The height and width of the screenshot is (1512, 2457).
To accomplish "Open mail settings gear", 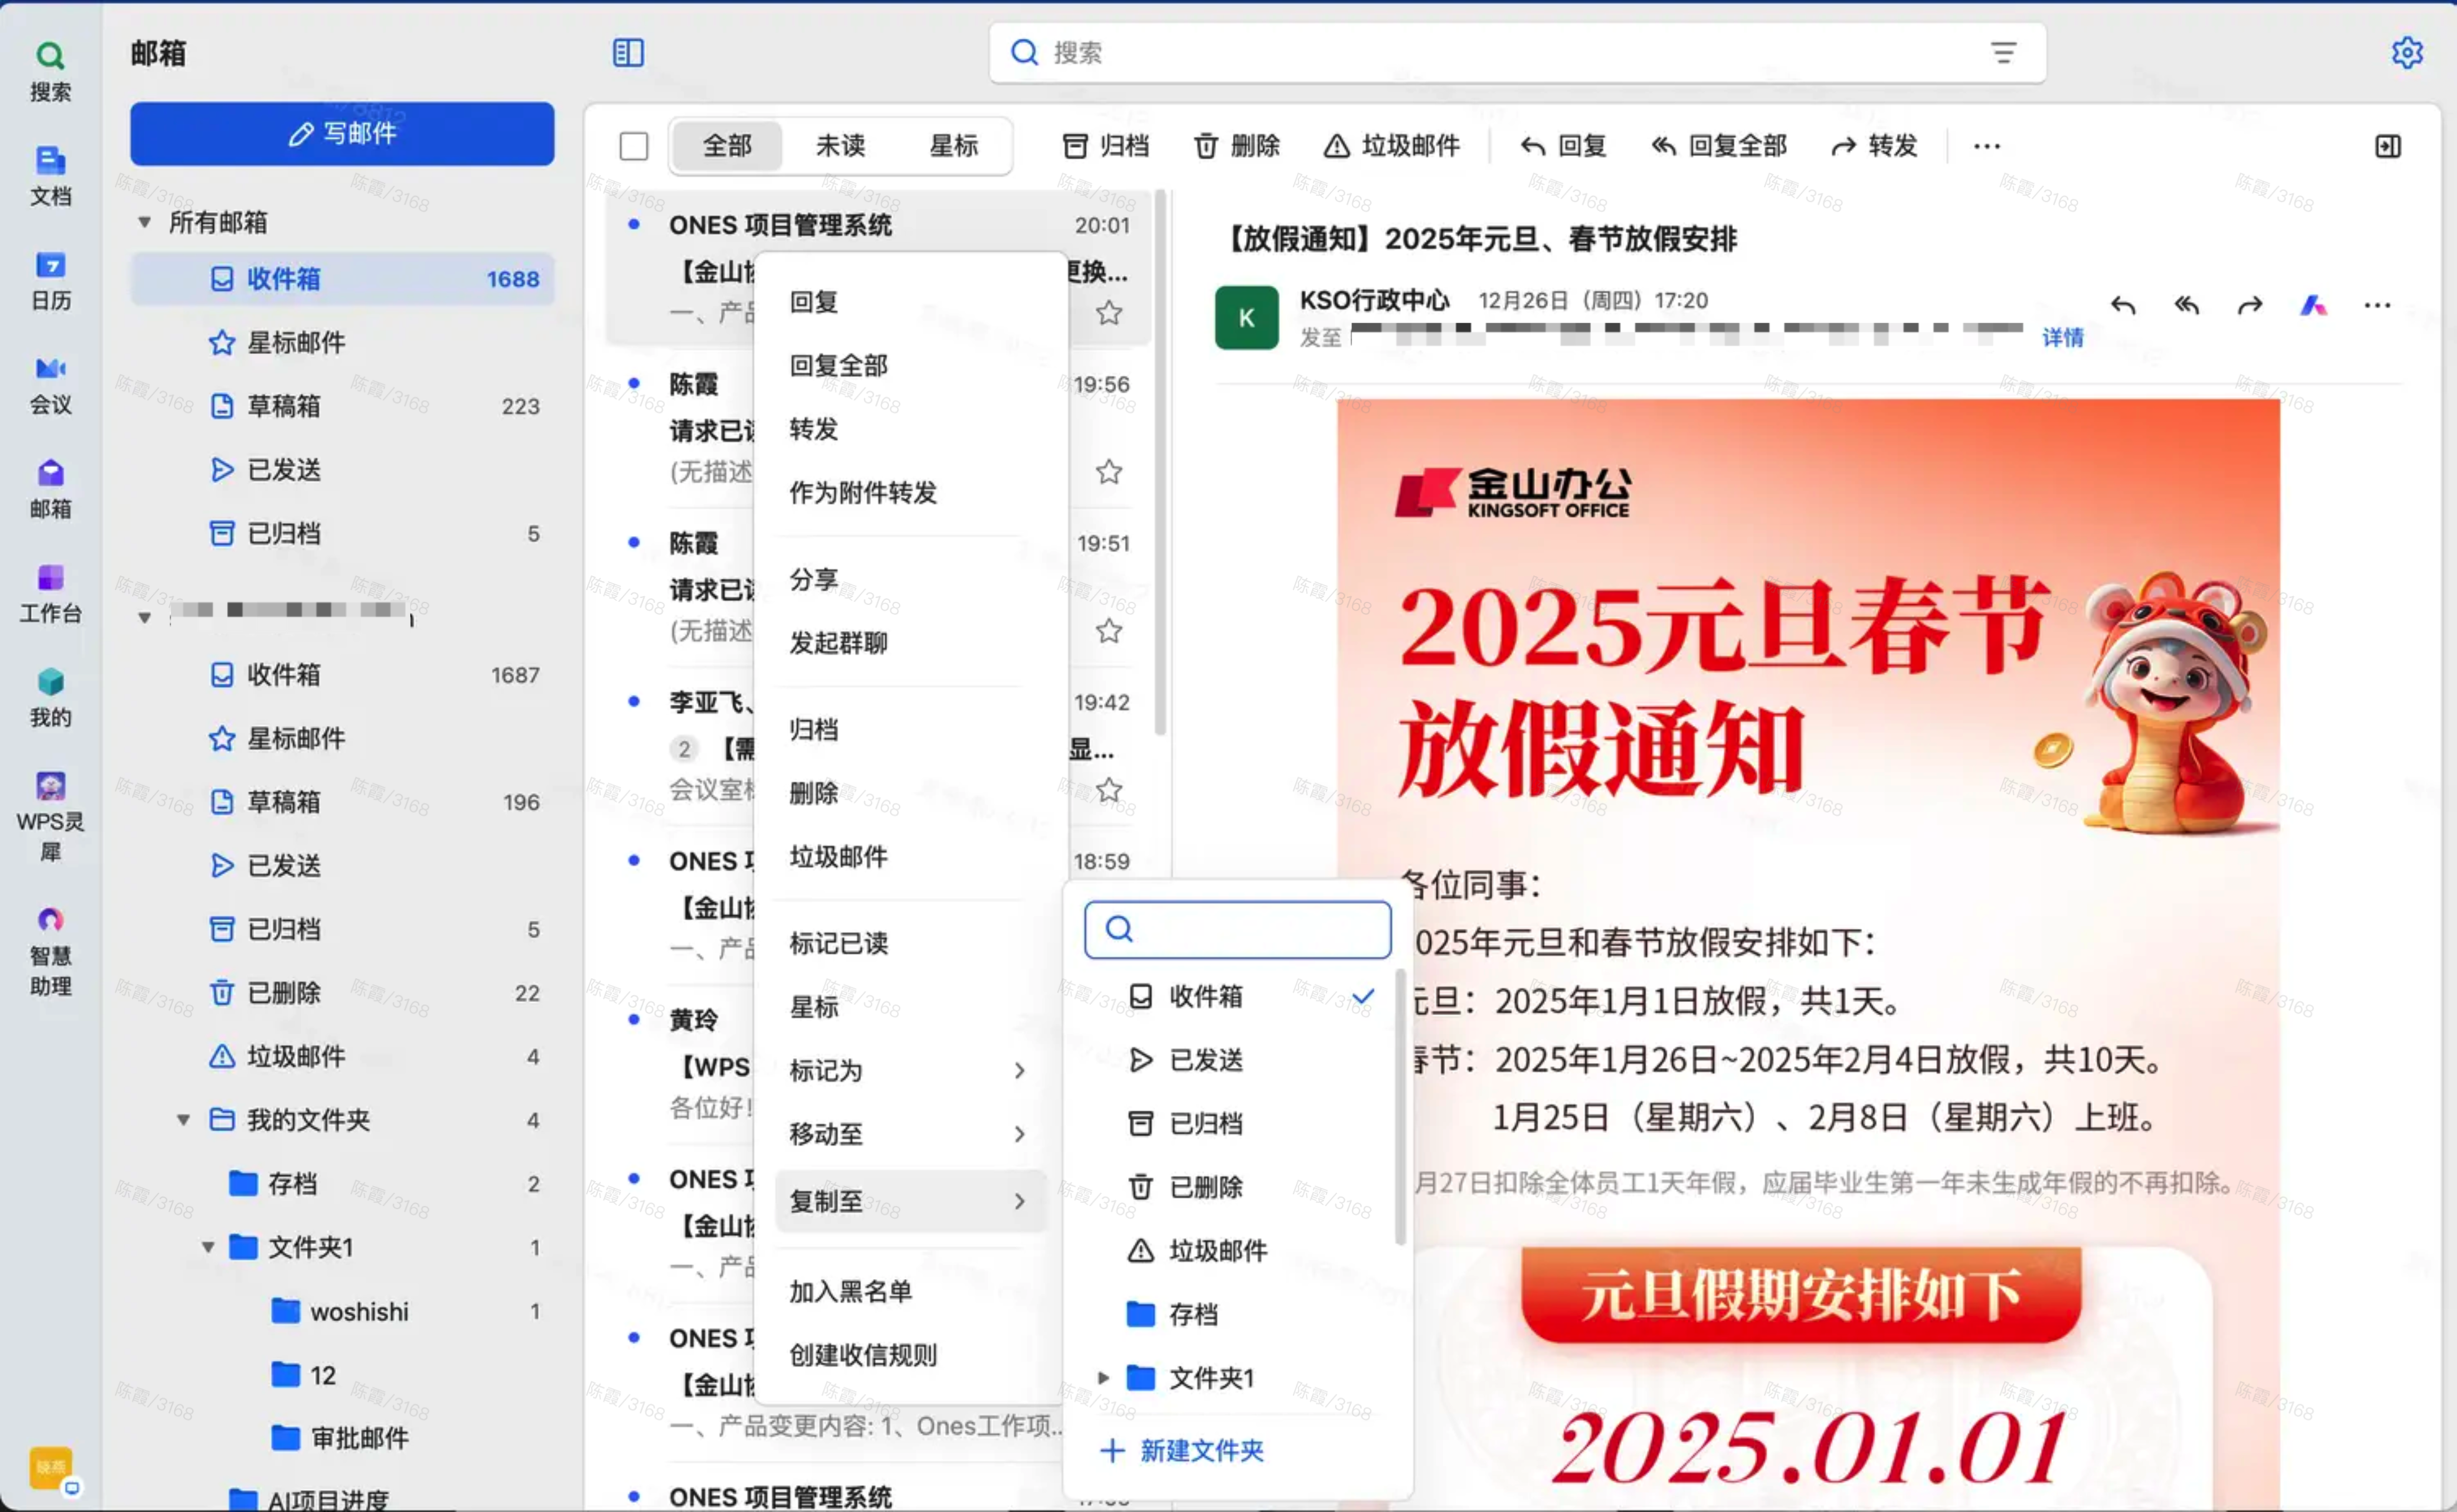I will click(2407, 52).
